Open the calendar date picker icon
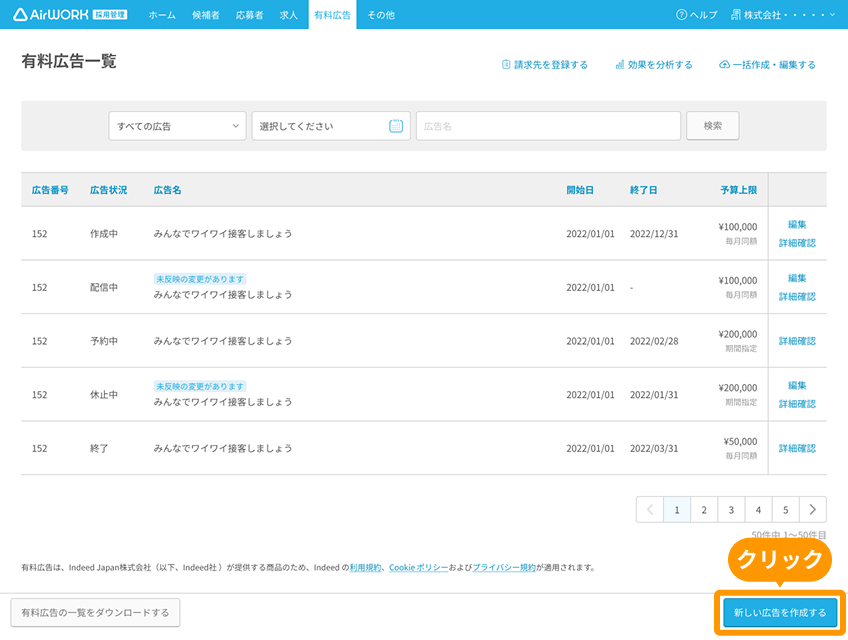848x640 pixels. pos(396,126)
